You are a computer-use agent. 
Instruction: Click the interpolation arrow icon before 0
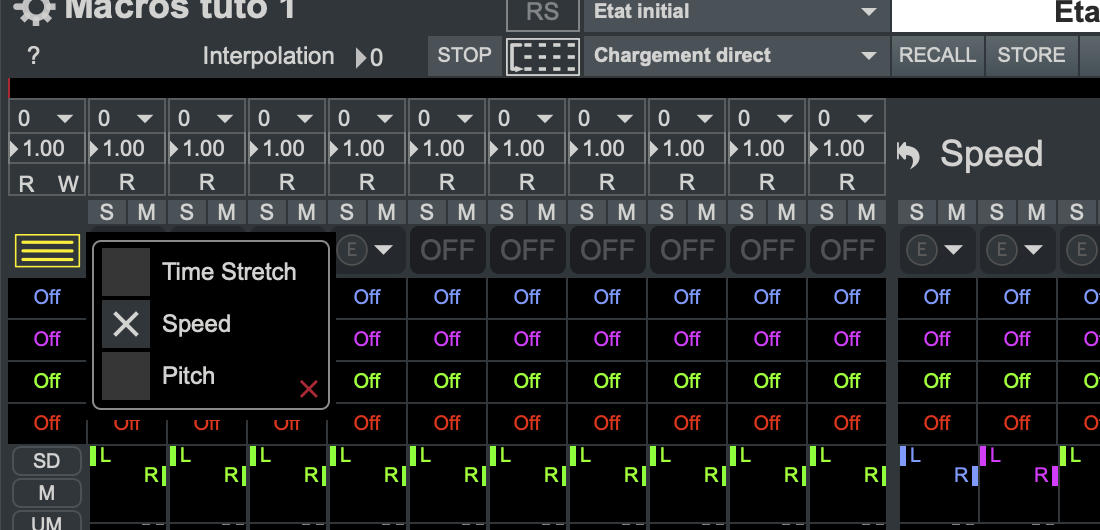361,58
